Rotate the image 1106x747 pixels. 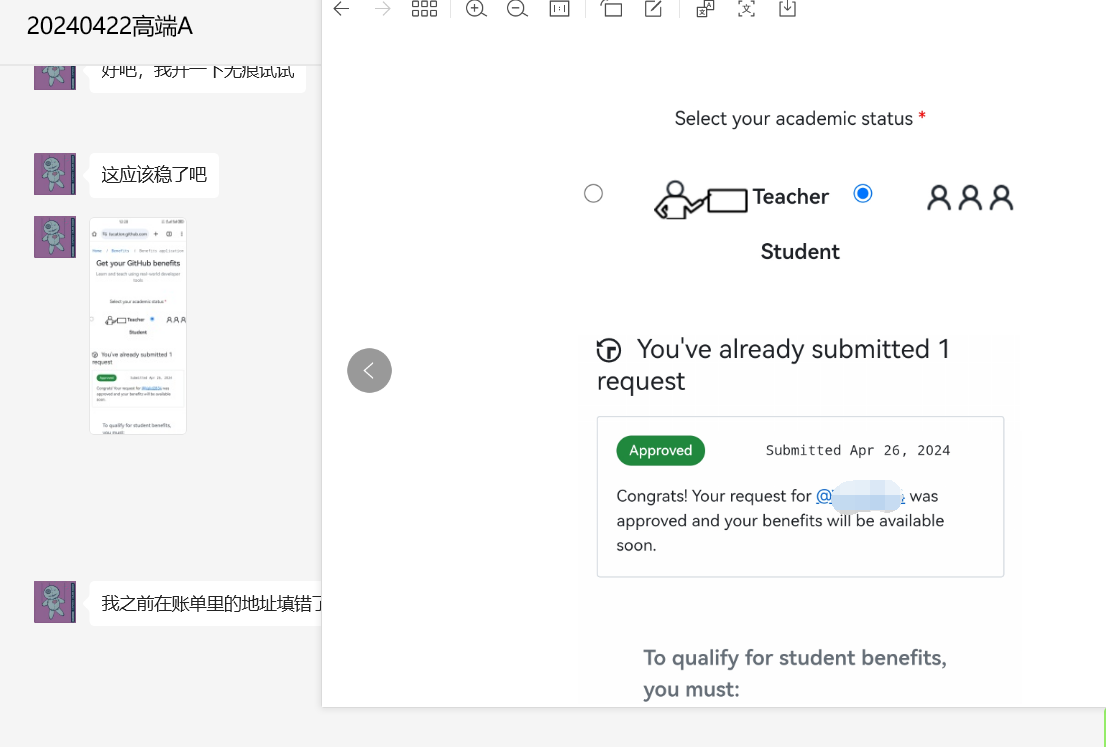612,8
